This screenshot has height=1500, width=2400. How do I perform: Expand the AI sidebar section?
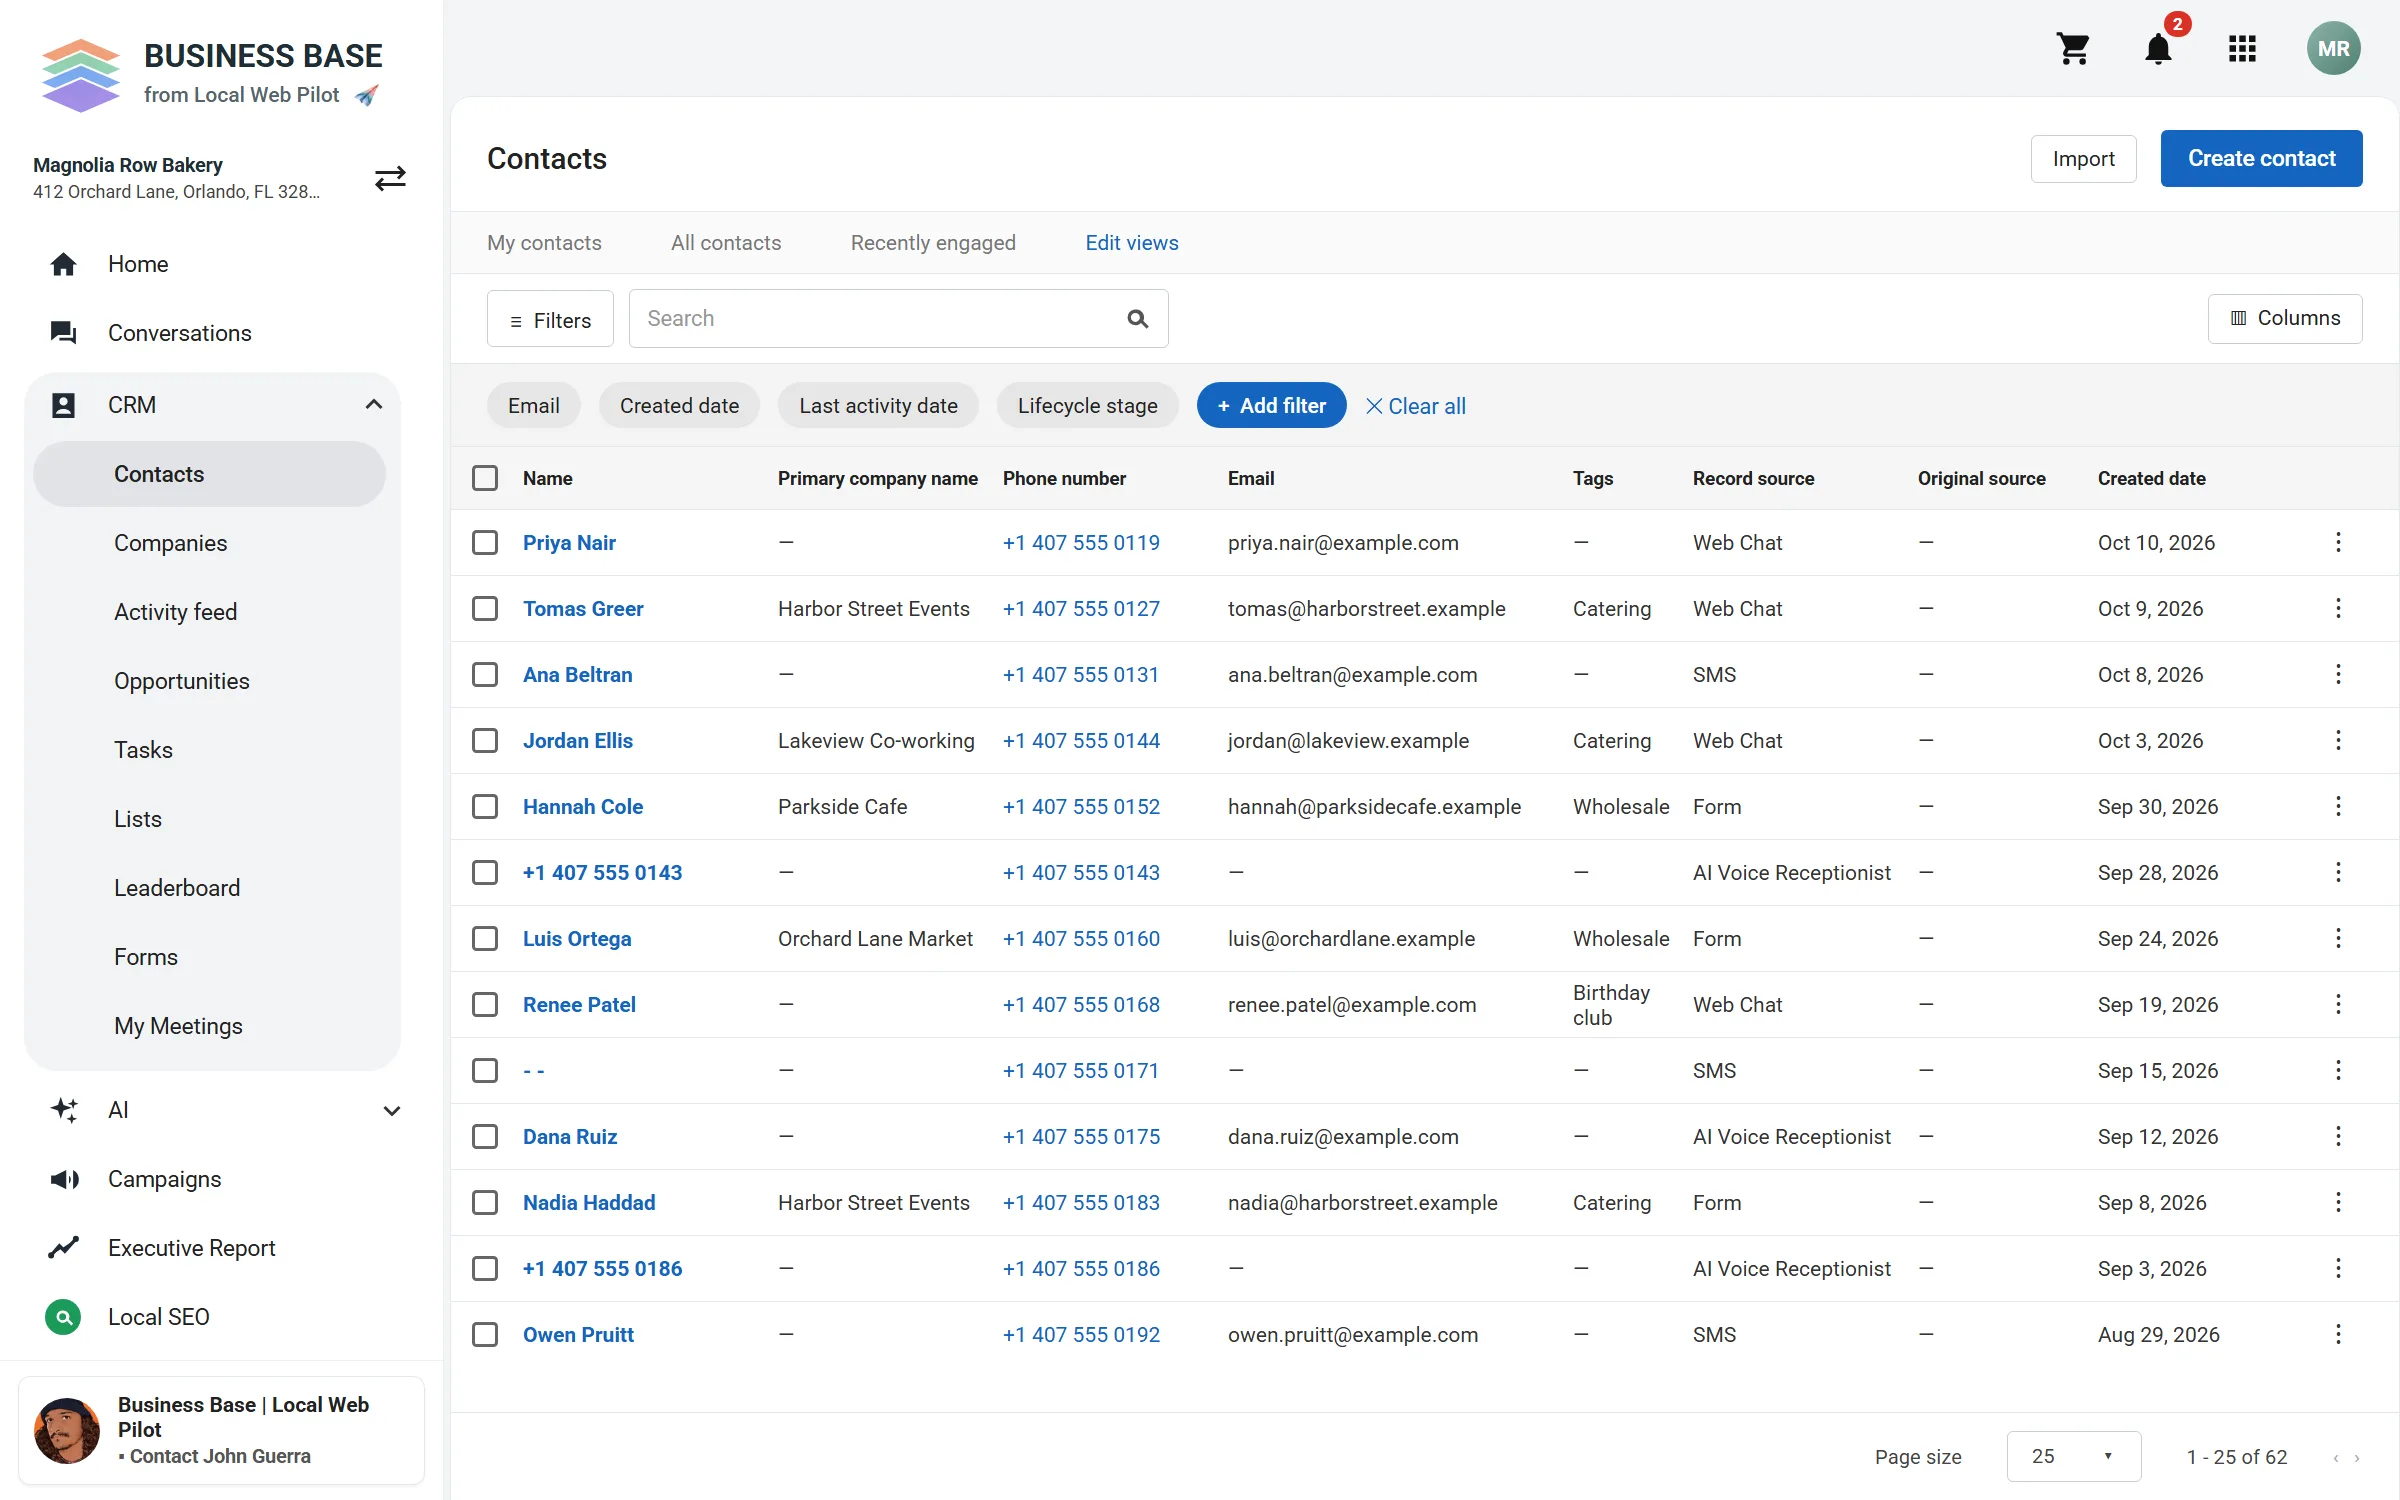point(392,1110)
